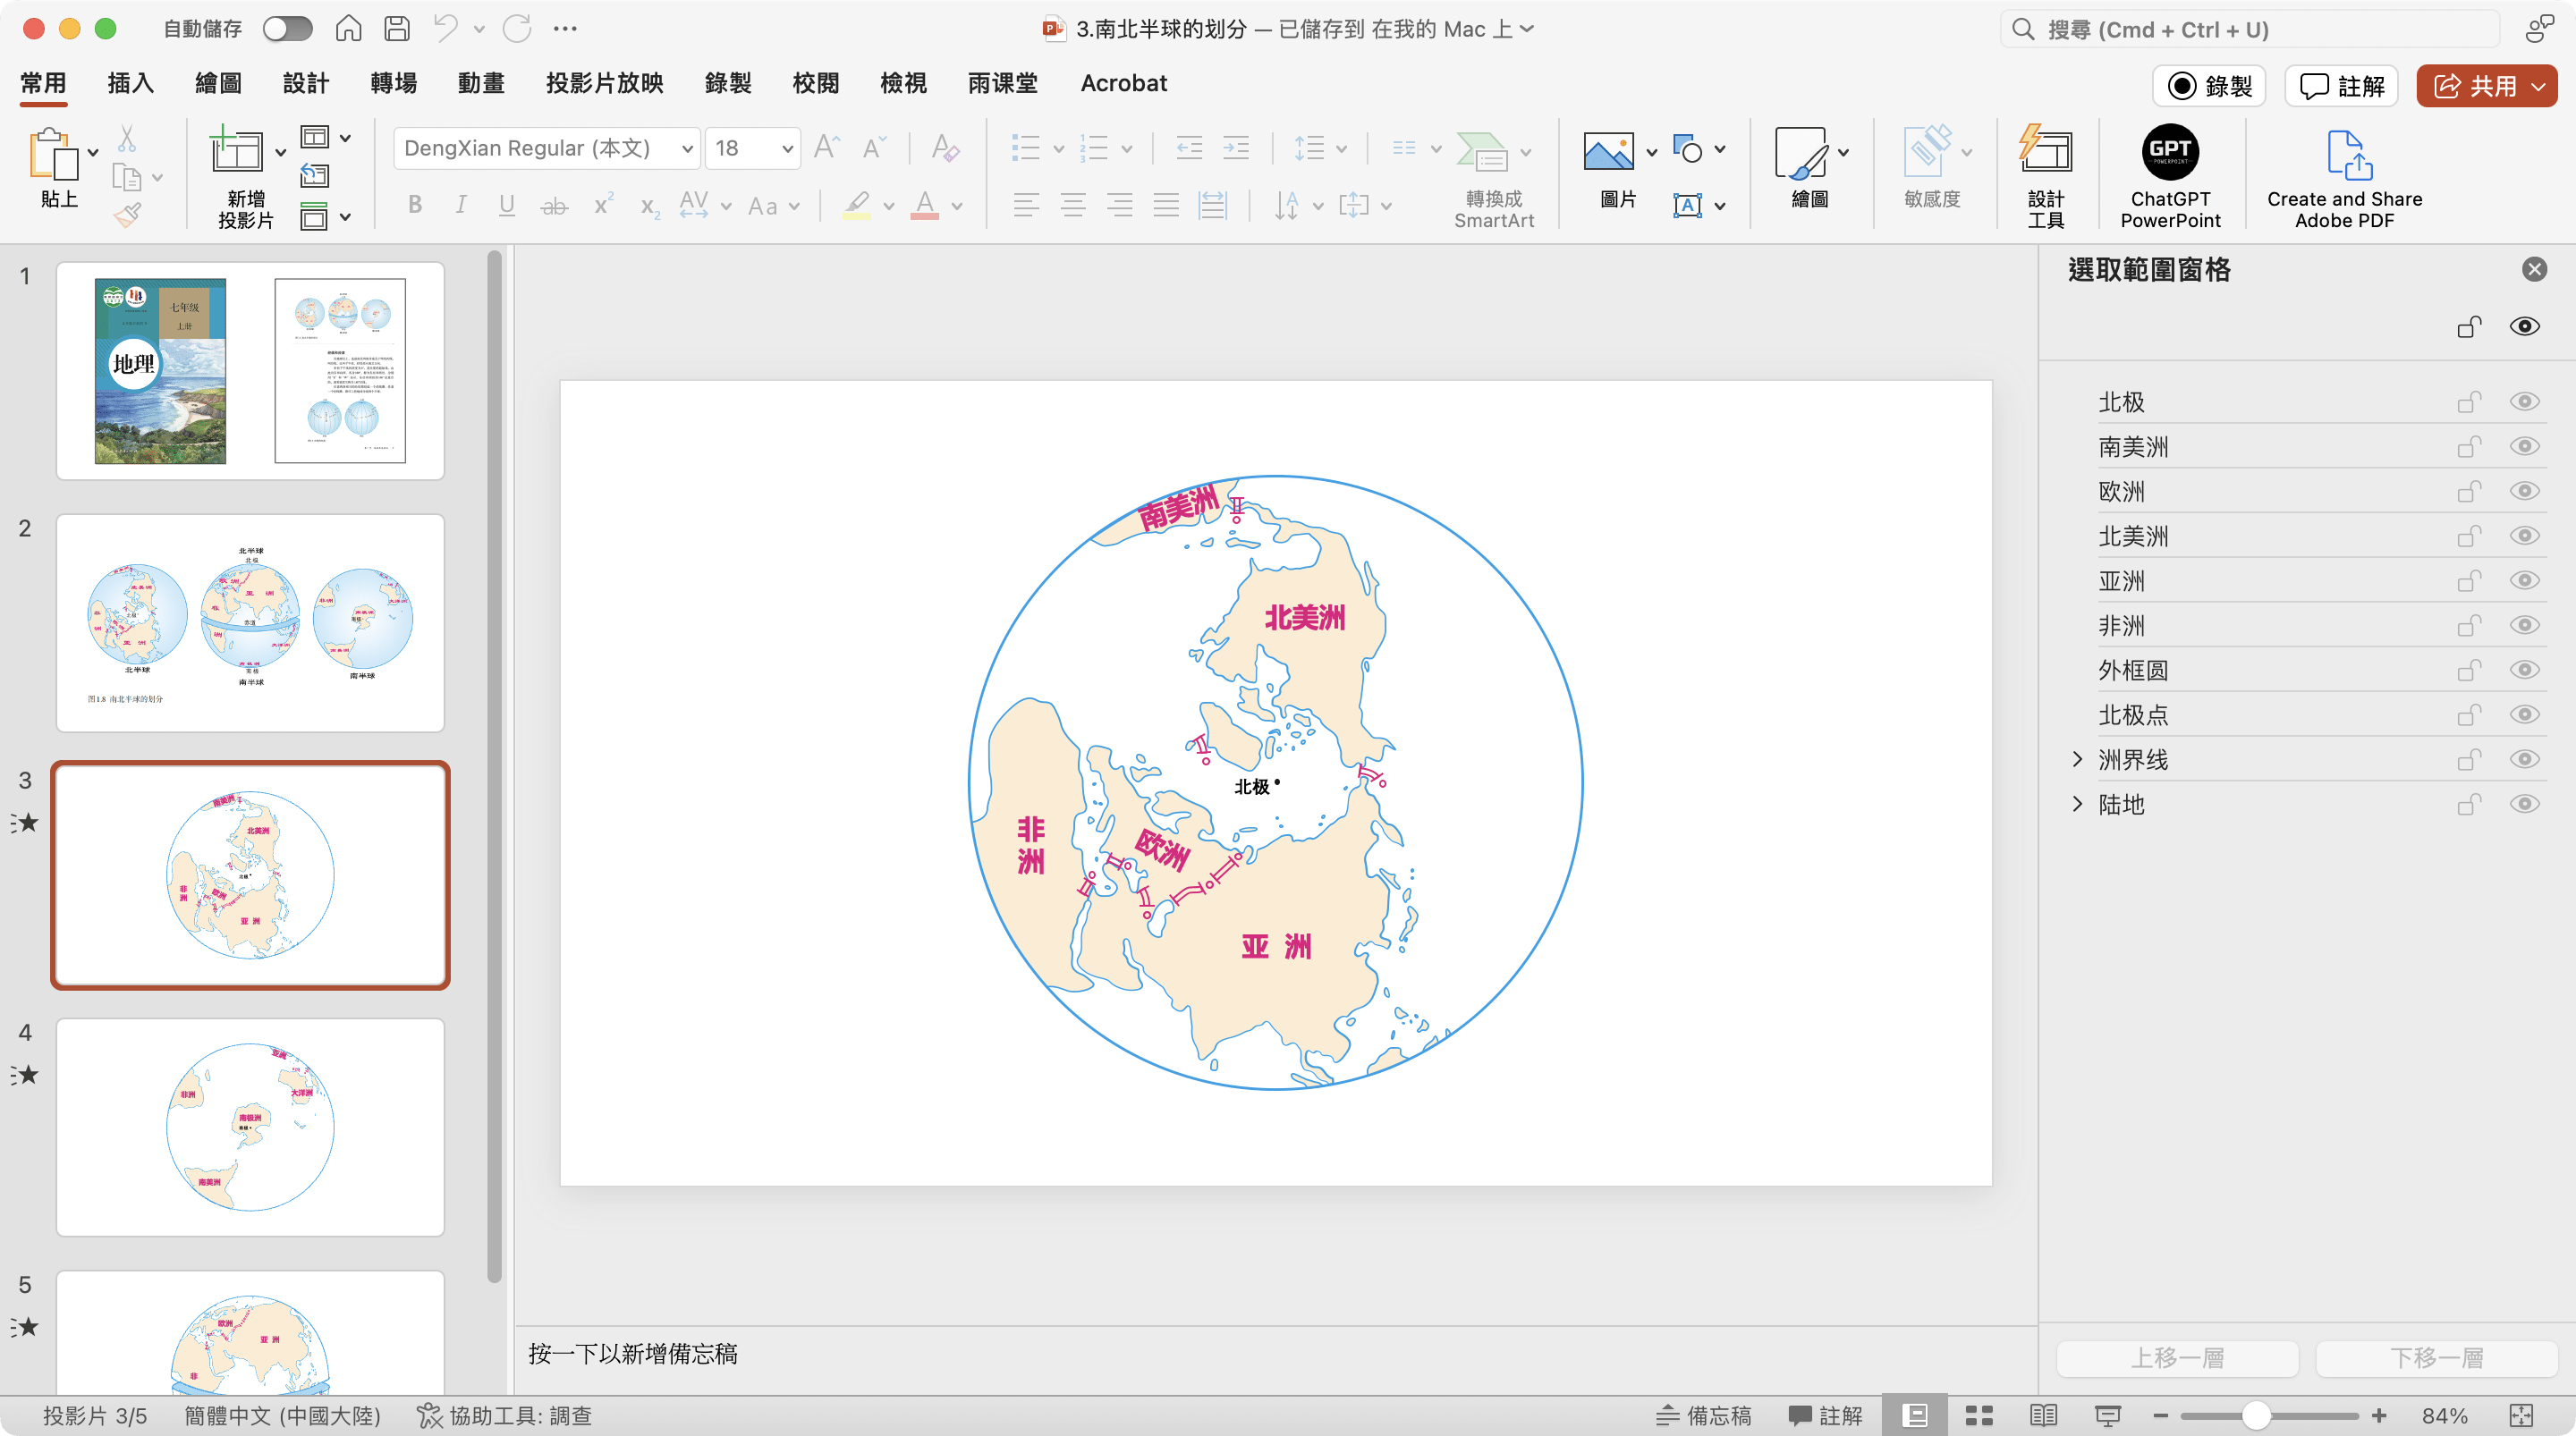Click the 共用 share button

point(2474,86)
